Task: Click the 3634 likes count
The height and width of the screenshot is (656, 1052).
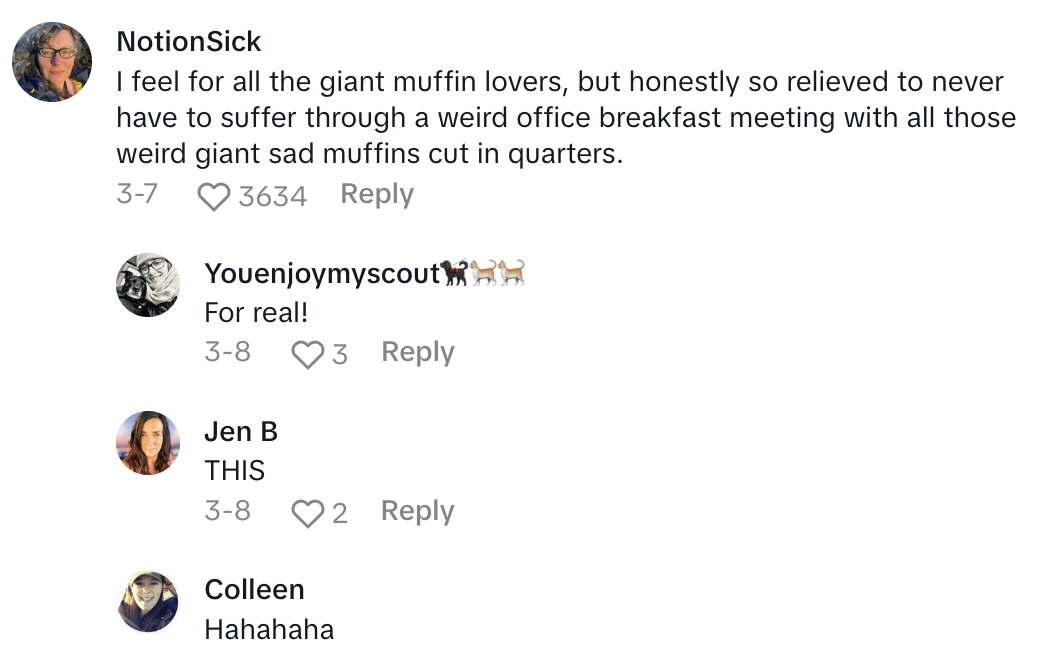Action: point(272,196)
